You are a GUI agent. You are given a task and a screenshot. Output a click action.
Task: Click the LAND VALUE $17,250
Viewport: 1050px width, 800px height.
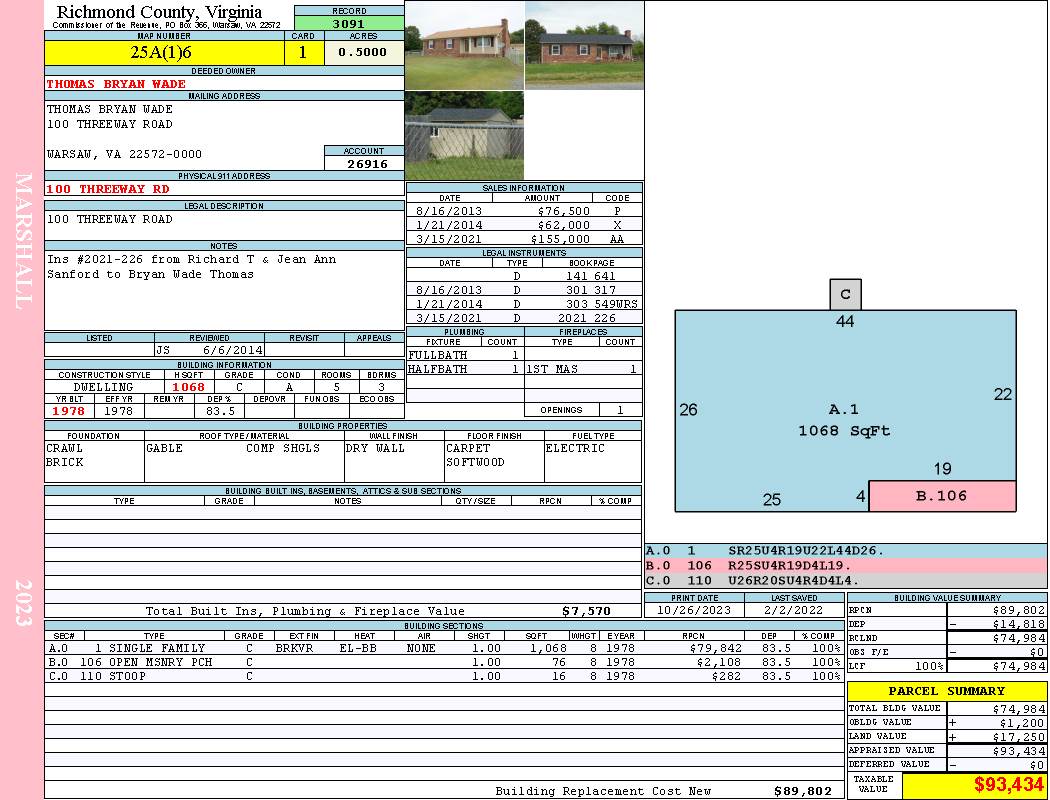pos(1019,736)
